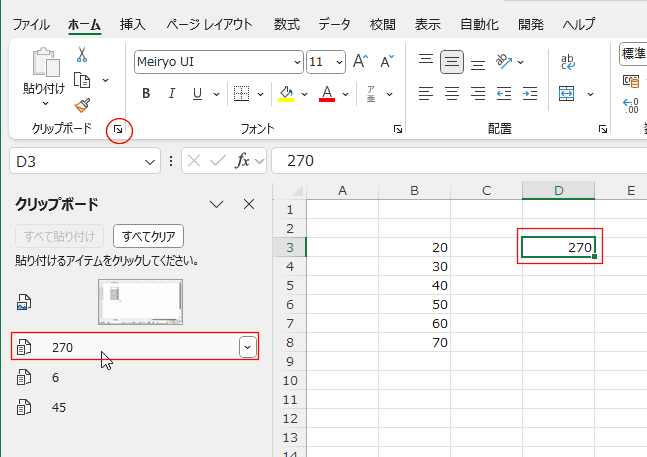This screenshot has width=647, height=457.
Task: Open dropdown arrow for clipboard item 270
Action: 247,347
